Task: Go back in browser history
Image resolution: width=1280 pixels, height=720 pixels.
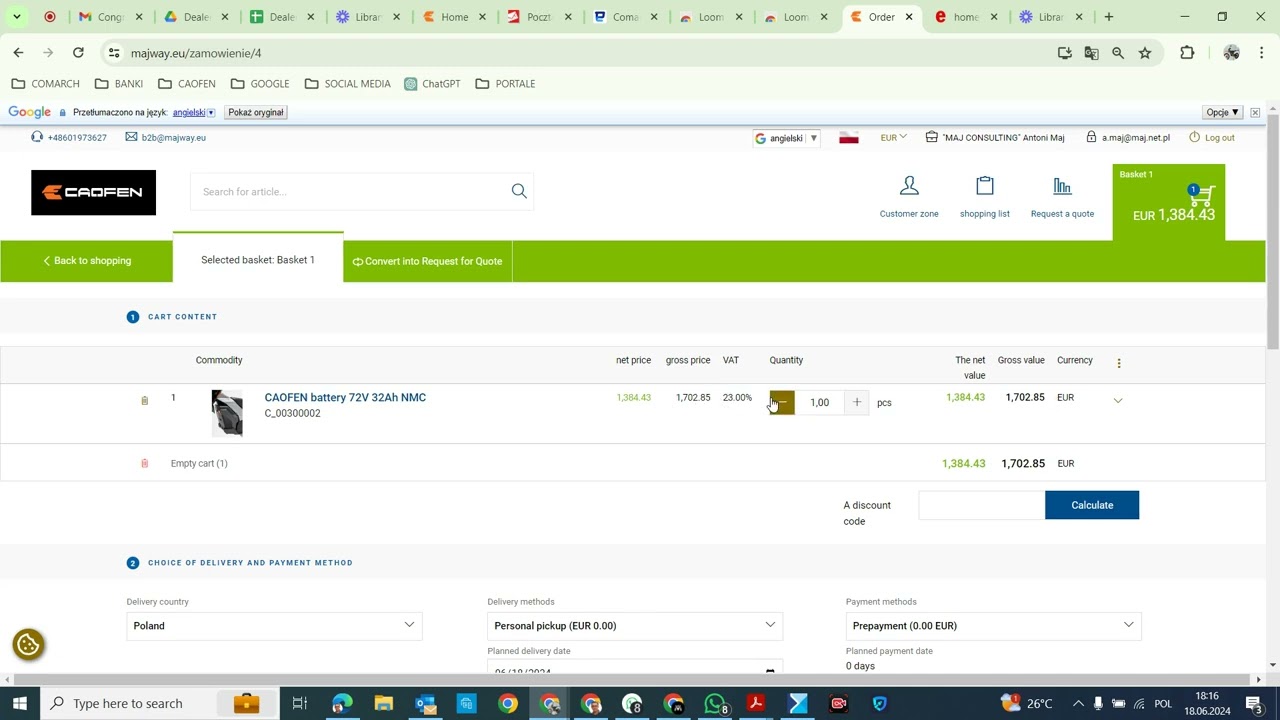Action: click(18, 53)
